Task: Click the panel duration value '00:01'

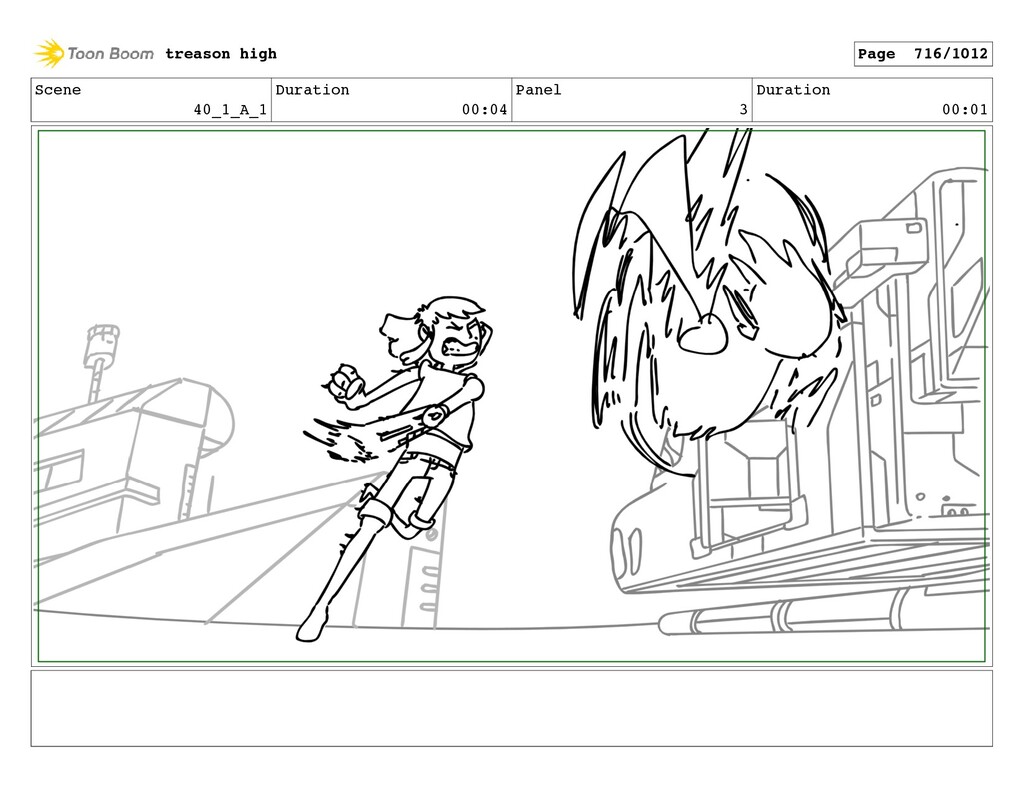Action: tap(965, 110)
